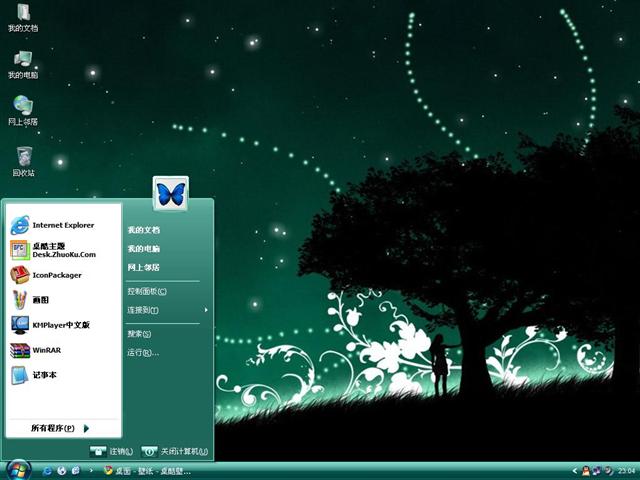The width and height of the screenshot is (640, 480).
Task: Open WinRAR from the Start menu
Action: tap(45, 350)
